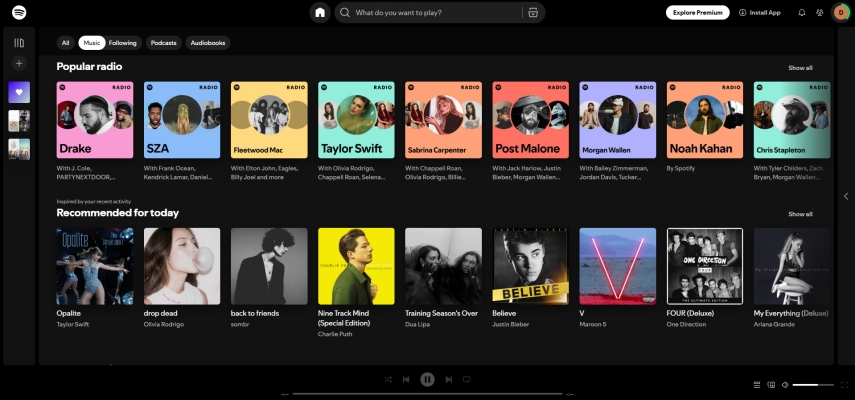Open drop dead album cover

[182, 266]
